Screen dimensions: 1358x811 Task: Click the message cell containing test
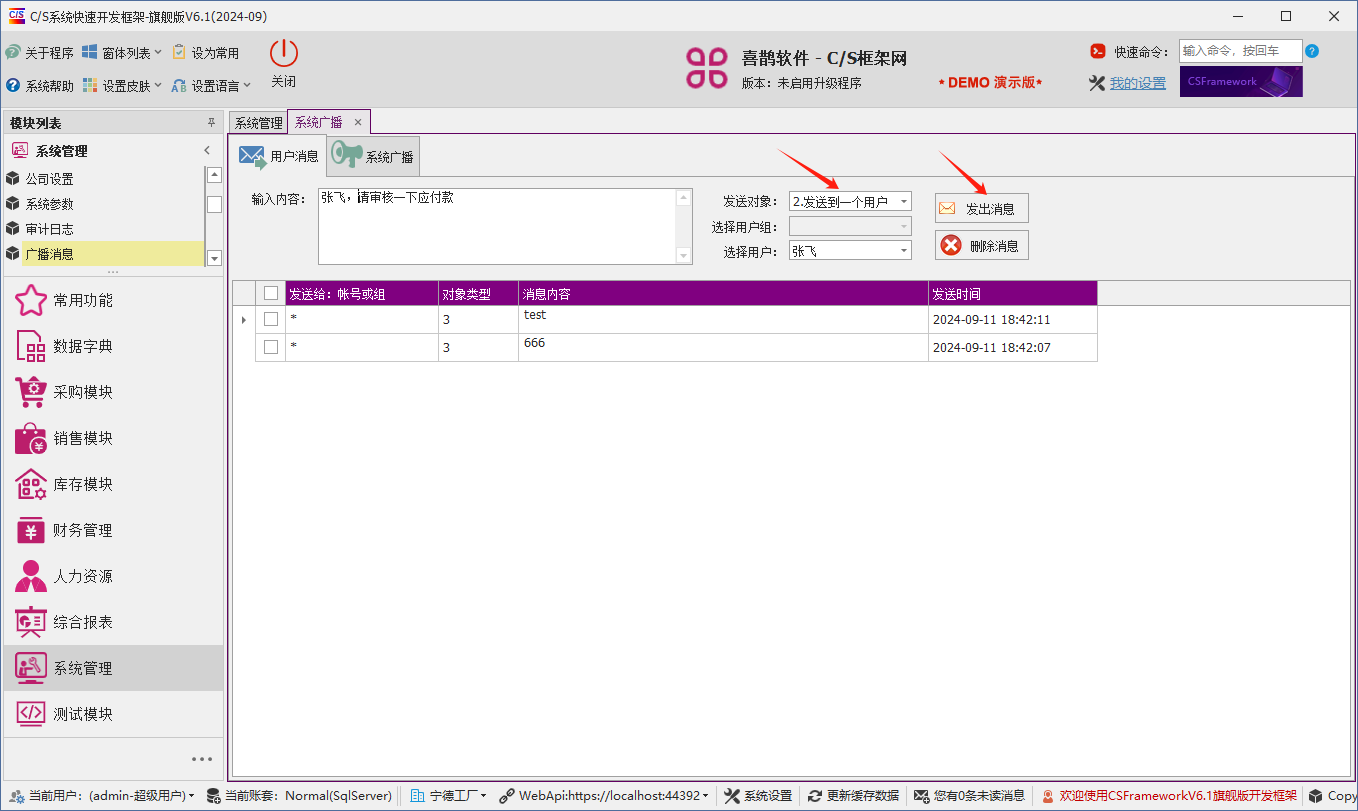pyautogui.click(x=723, y=320)
